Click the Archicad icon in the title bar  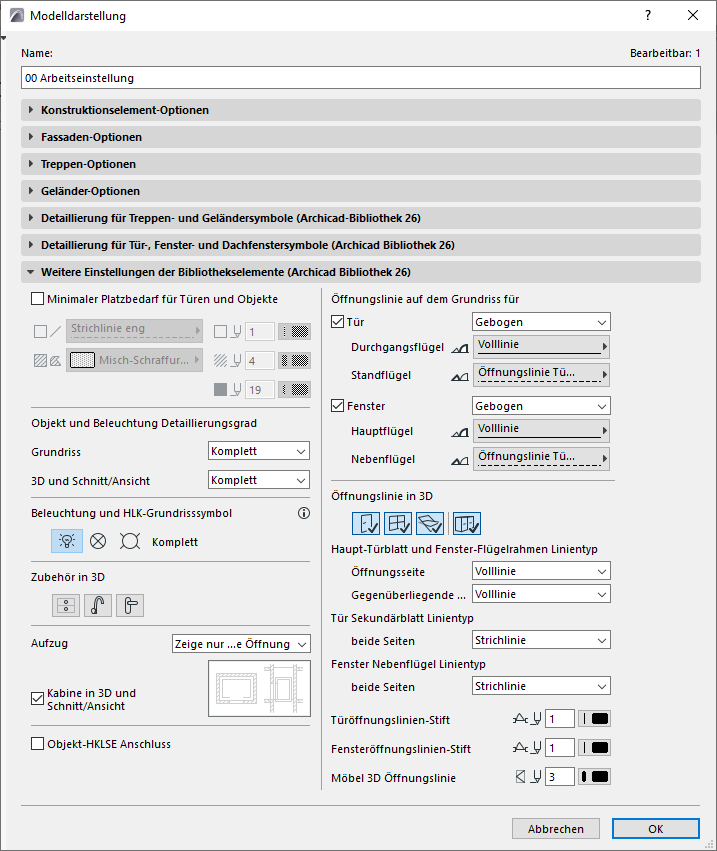coord(17,15)
